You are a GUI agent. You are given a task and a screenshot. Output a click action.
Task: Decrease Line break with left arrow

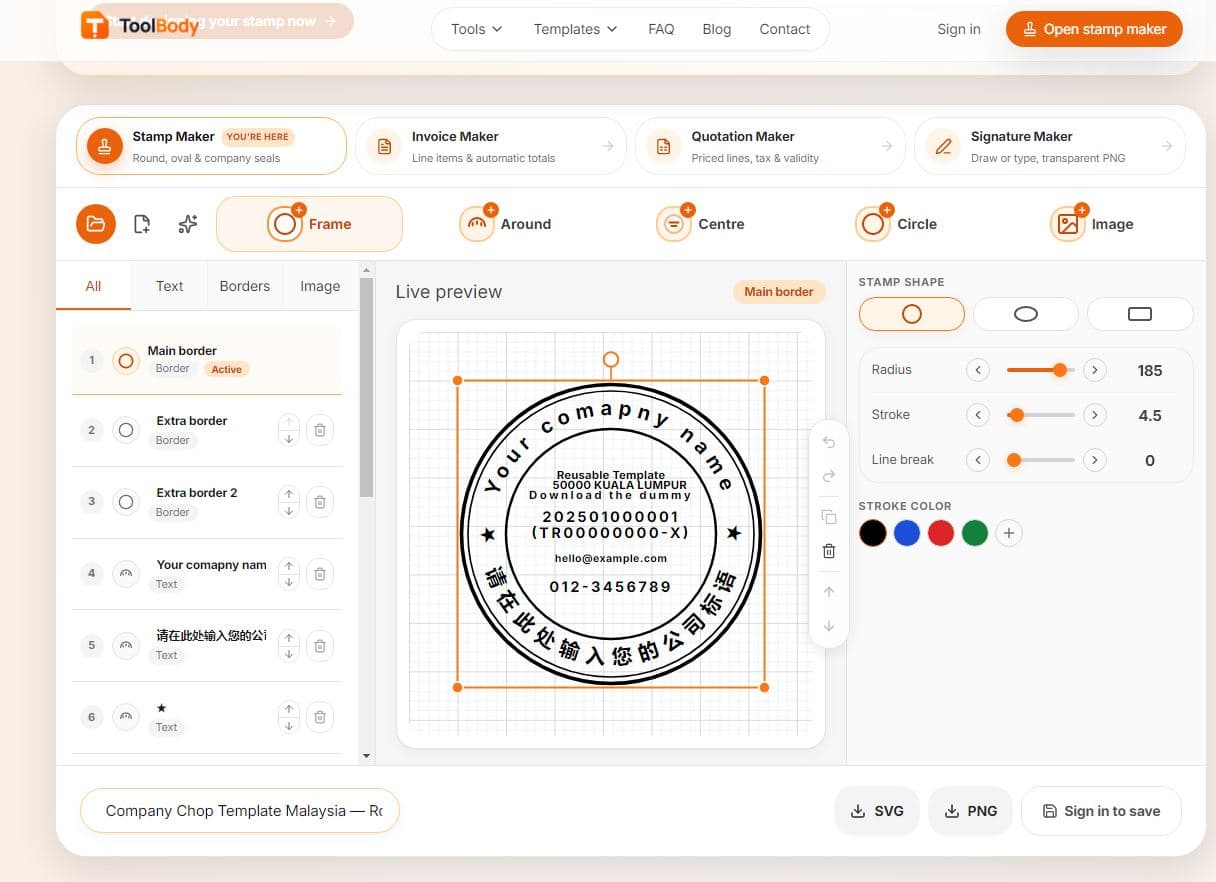[978, 460]
